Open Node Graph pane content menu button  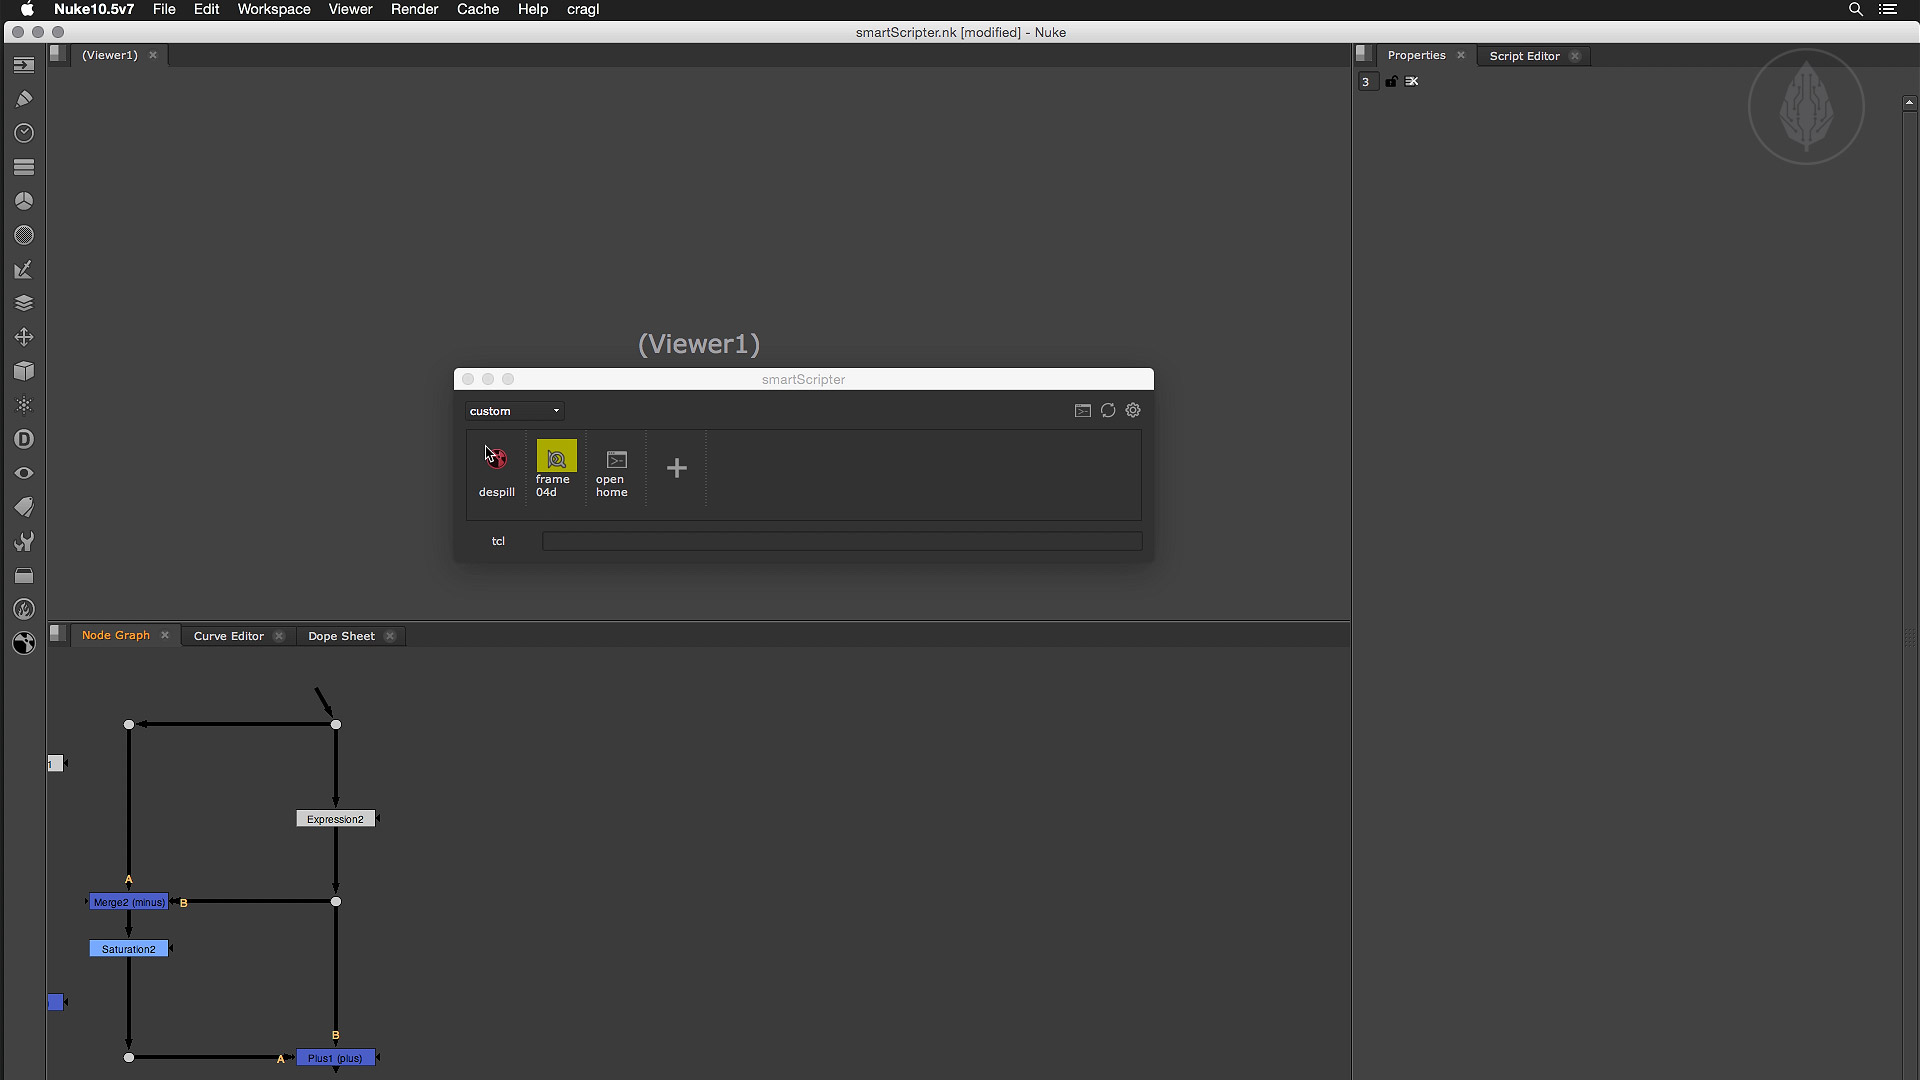click(x=58, y=634)
